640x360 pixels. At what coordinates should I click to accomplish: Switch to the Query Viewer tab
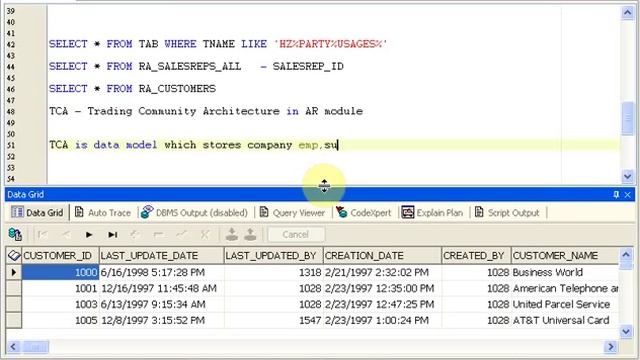tap(292, 213)
